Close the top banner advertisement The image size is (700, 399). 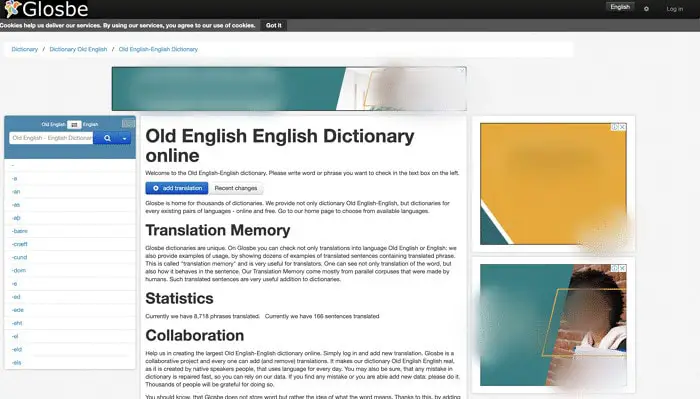pyautogui.click(x=462, y=71)
